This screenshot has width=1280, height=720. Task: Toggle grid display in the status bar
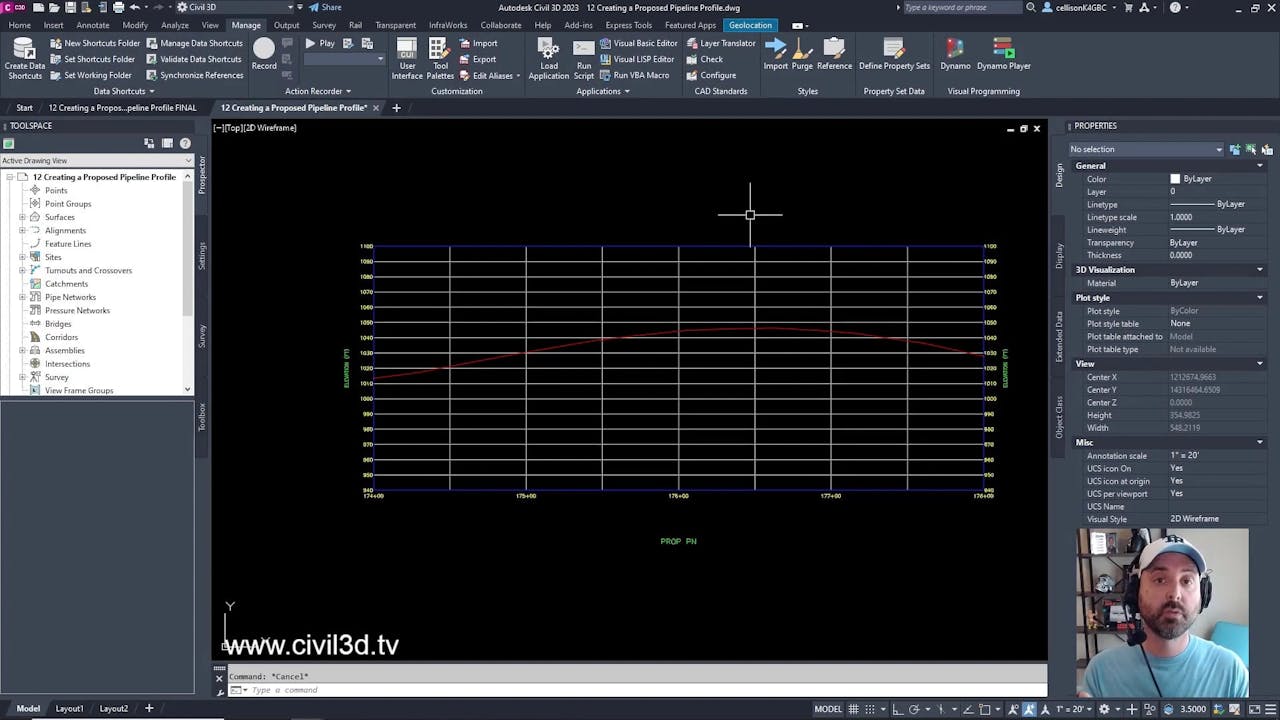click(x=855, y=710)
